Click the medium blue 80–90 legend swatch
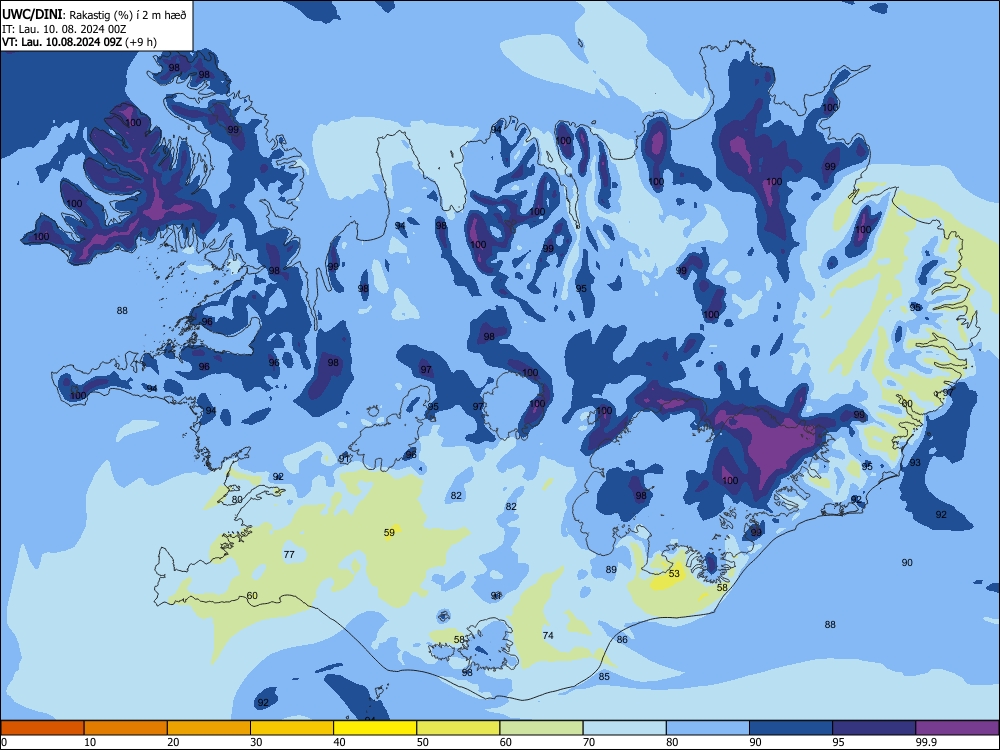1000x750 pixels. click(x=708, y=728)
